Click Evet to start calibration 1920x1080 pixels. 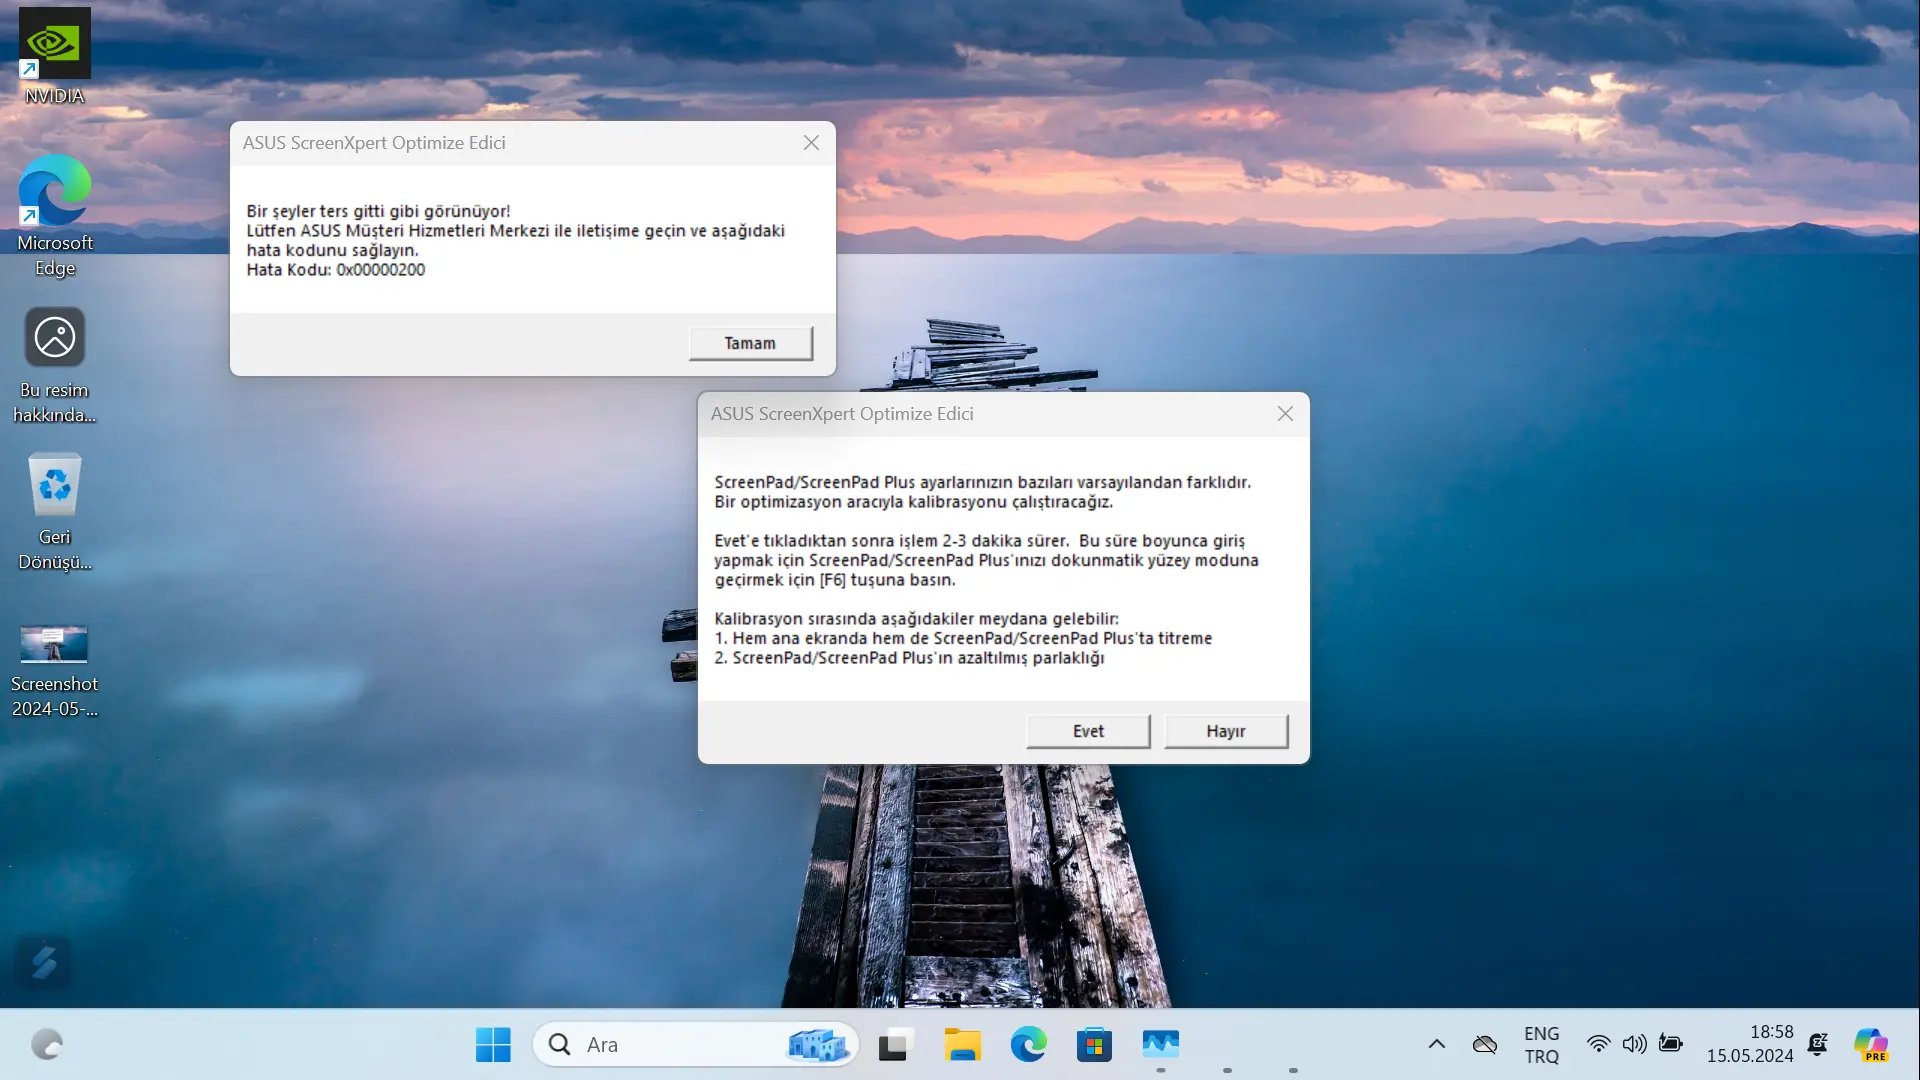coord(1088,731)
